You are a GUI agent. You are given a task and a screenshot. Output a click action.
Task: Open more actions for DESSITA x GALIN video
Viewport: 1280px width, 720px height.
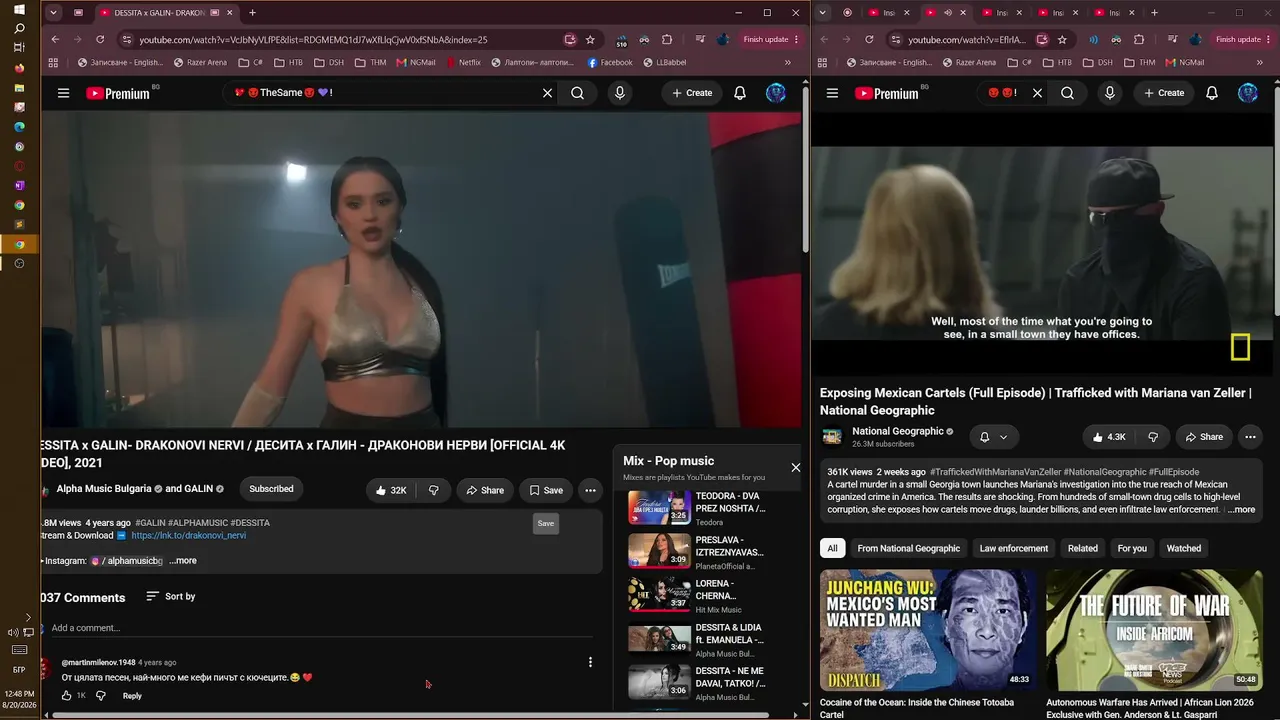[590, 490]
